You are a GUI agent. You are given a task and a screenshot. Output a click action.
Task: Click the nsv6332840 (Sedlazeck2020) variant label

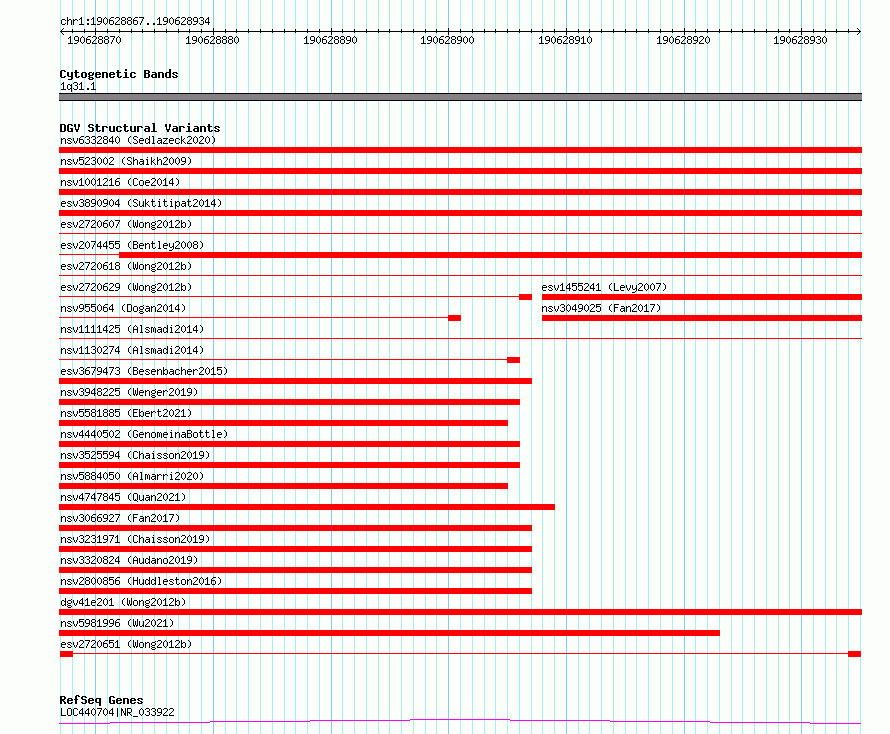138,140
